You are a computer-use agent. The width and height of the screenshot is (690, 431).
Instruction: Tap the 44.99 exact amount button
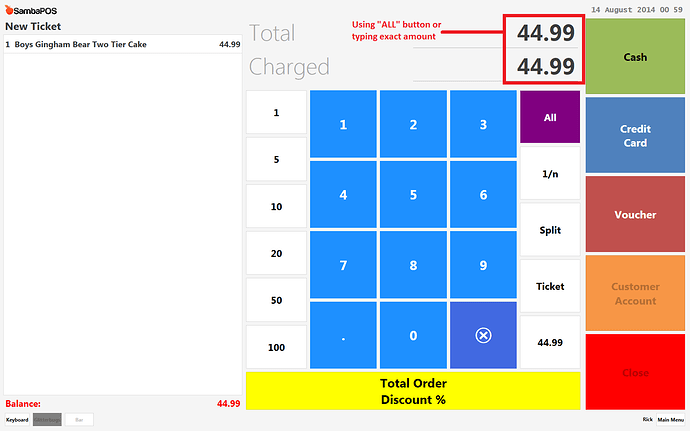click(x=550, y=342)
